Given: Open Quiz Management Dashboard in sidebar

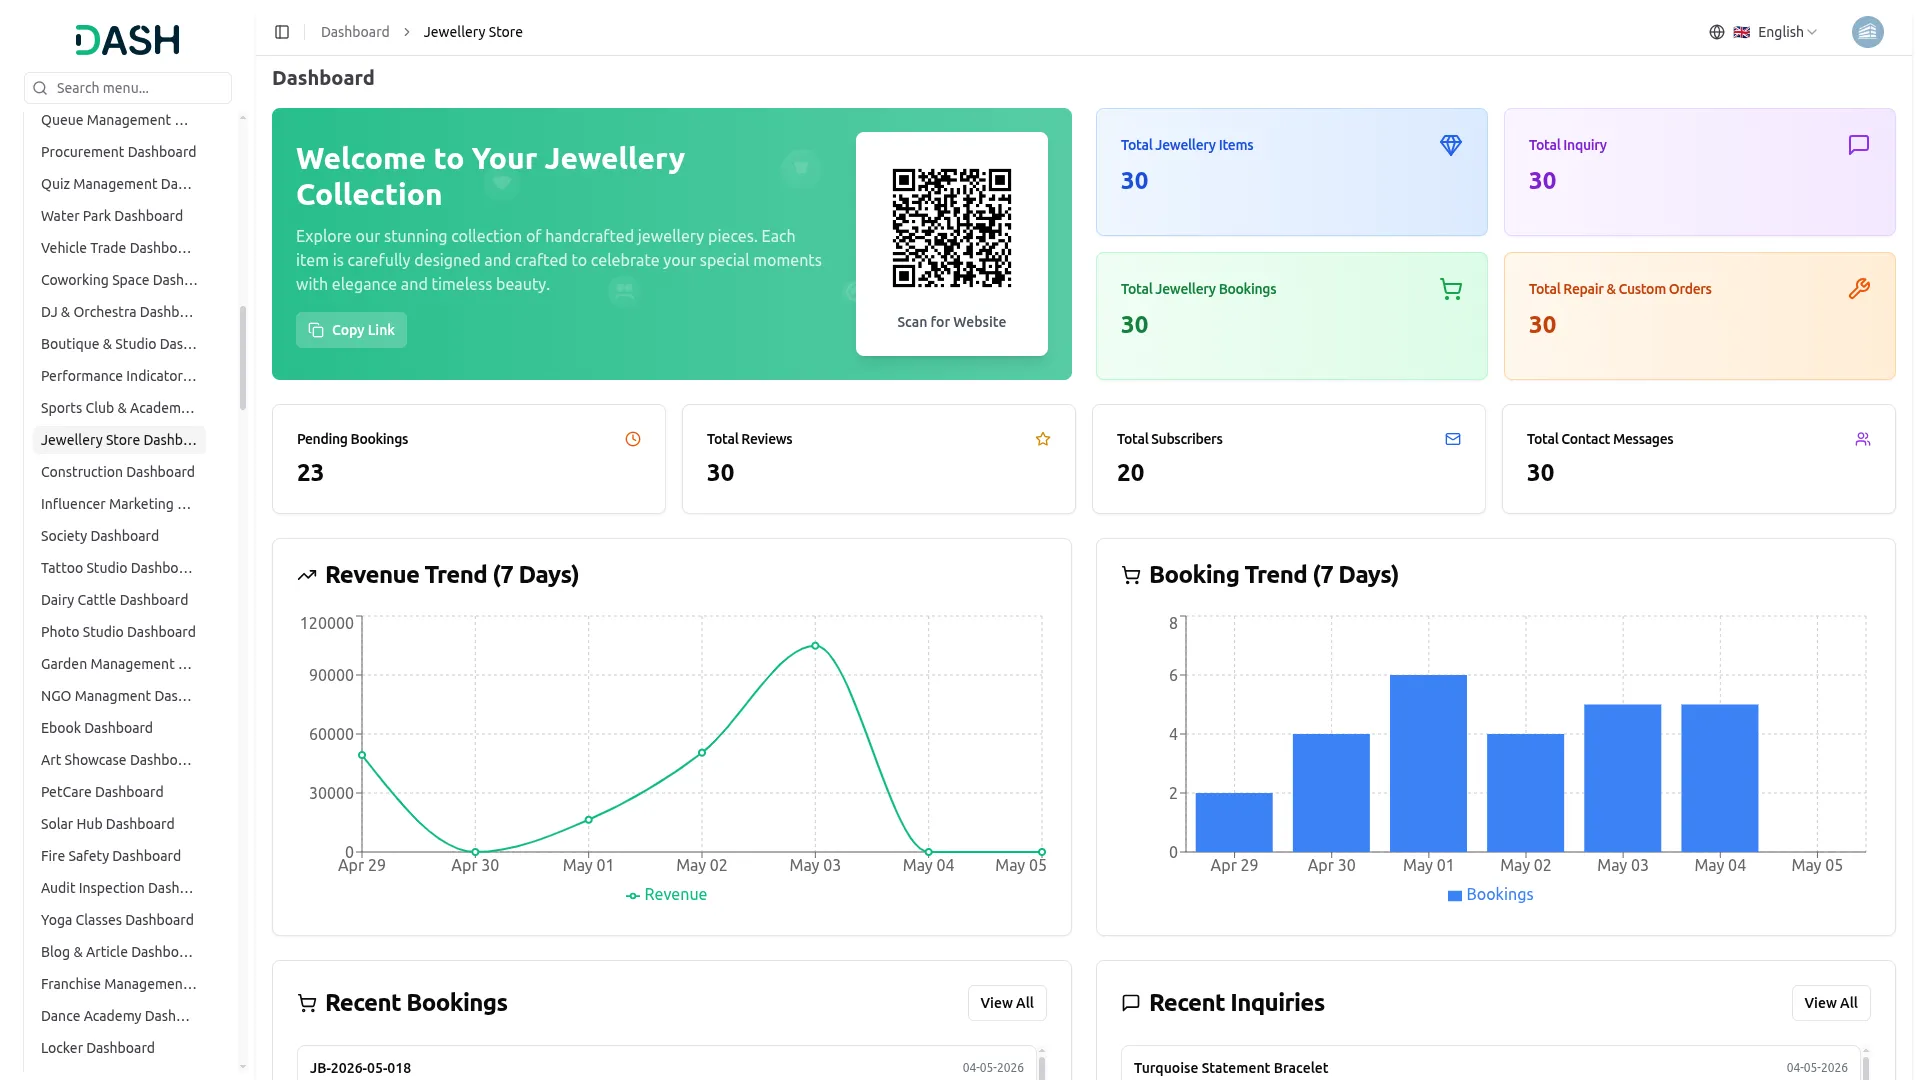Looking at the screenshot, I should 119,184.
